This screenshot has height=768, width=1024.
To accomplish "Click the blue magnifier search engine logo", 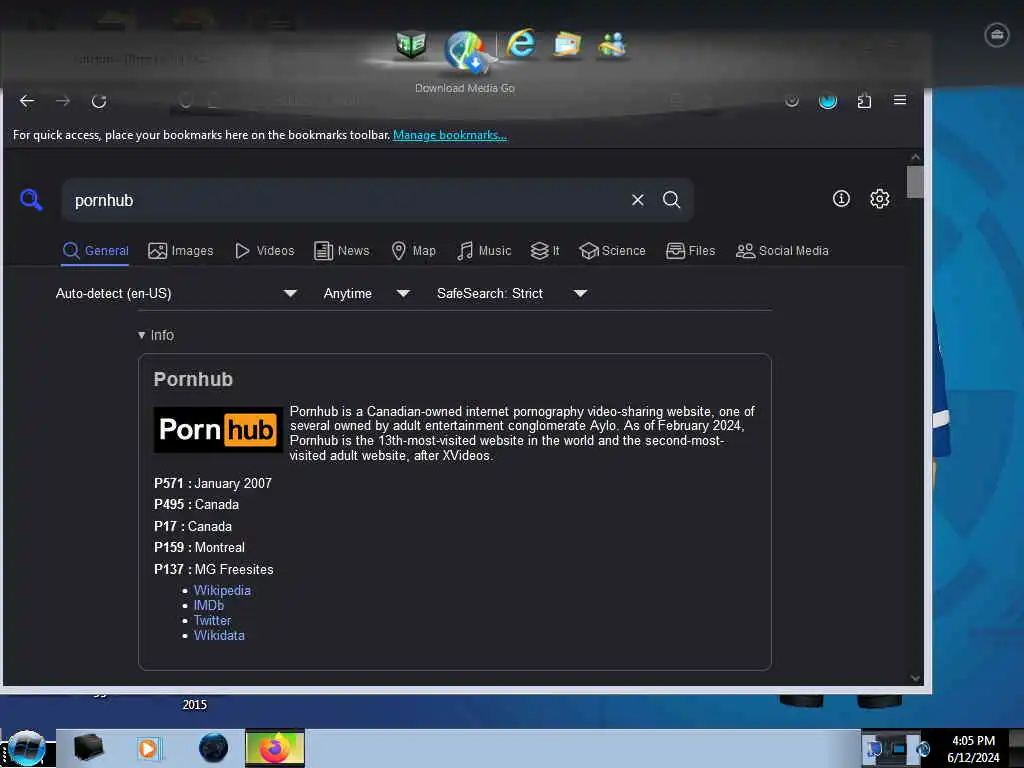I will (x=31, y=199).
